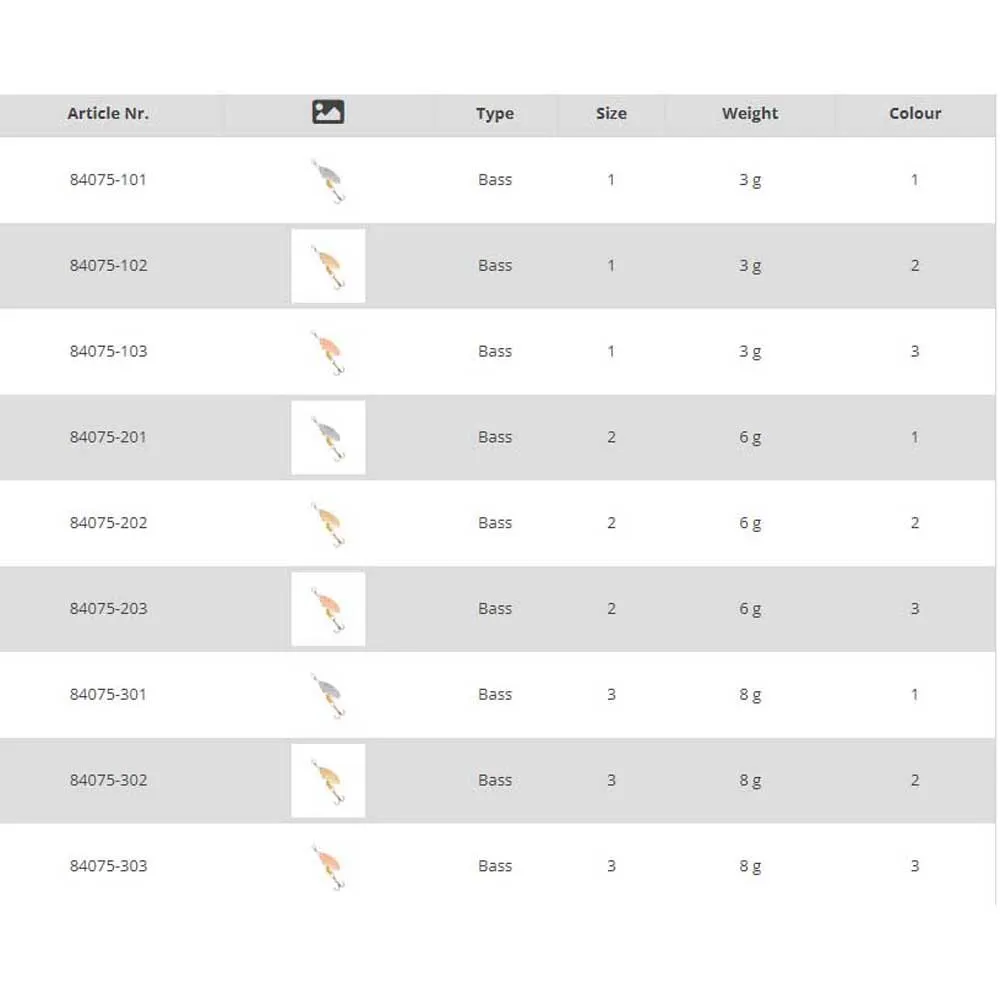Open lure thumbnail for article 84075-302
Viewport: 1000px width, 1000px height.
[x=328, y=781]
